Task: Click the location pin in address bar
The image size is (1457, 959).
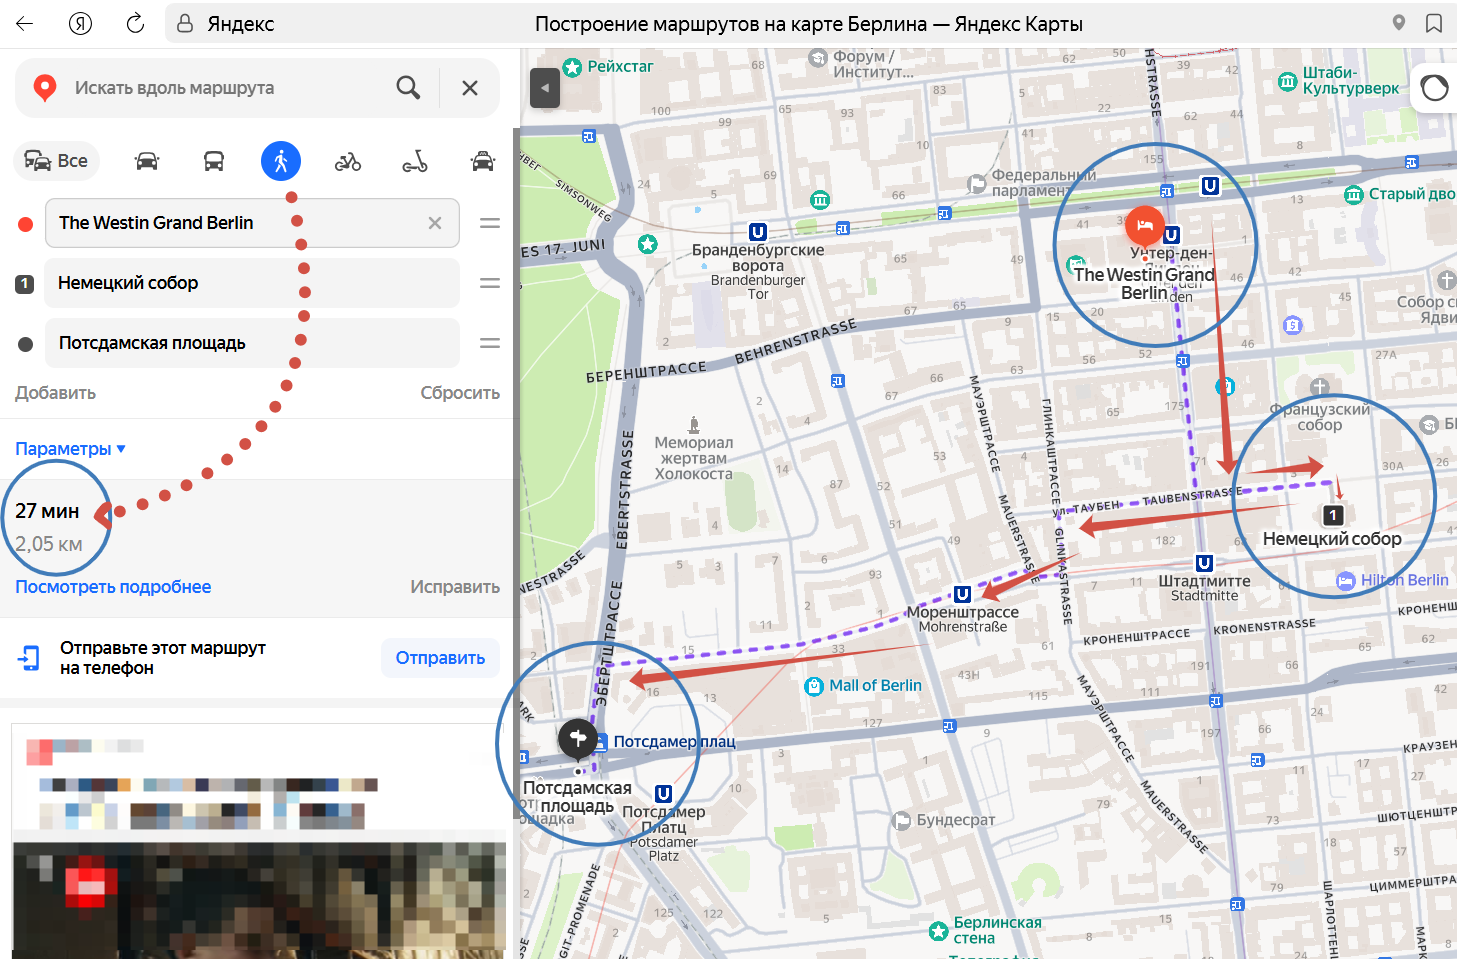Action: pos(1399,23)
